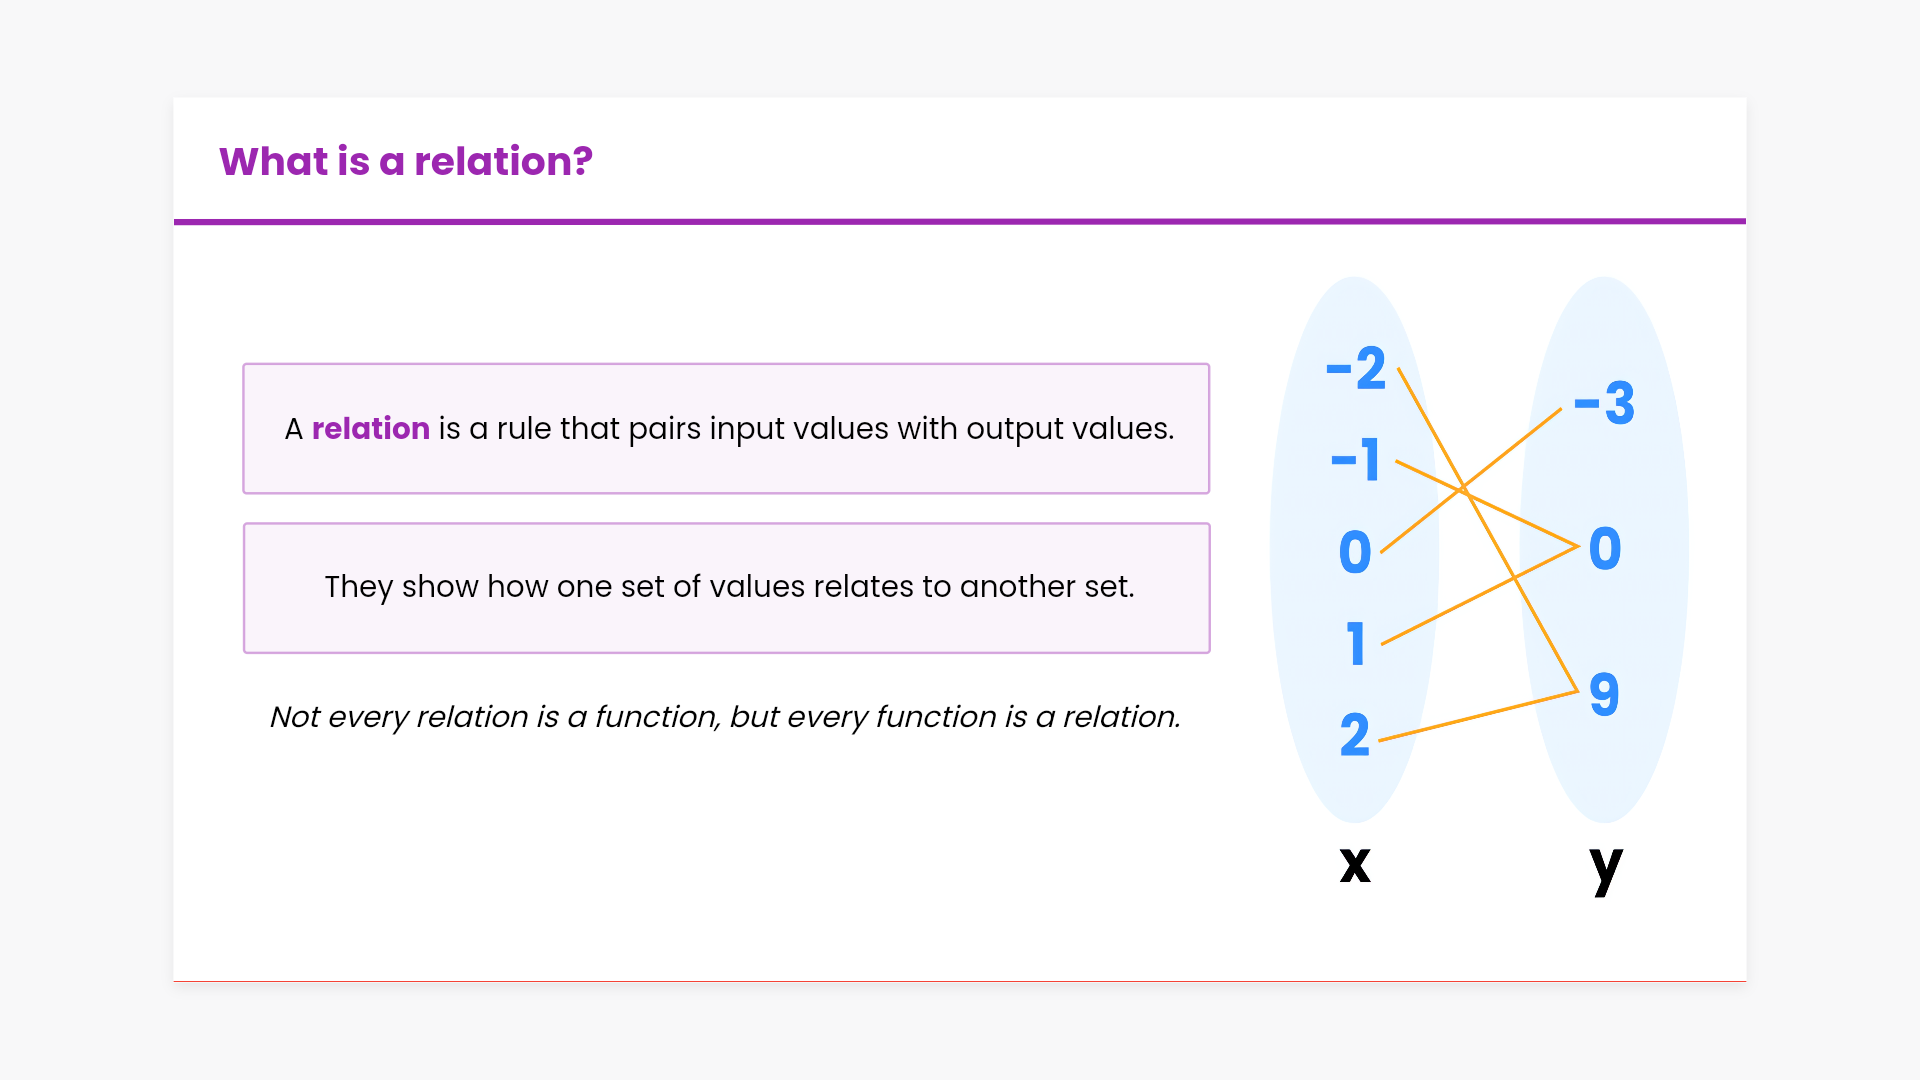Select the 0 in the x oval
The height and width of the screenshot is (1080, 1920).
pyautogui.click(x=1355, y=552)
